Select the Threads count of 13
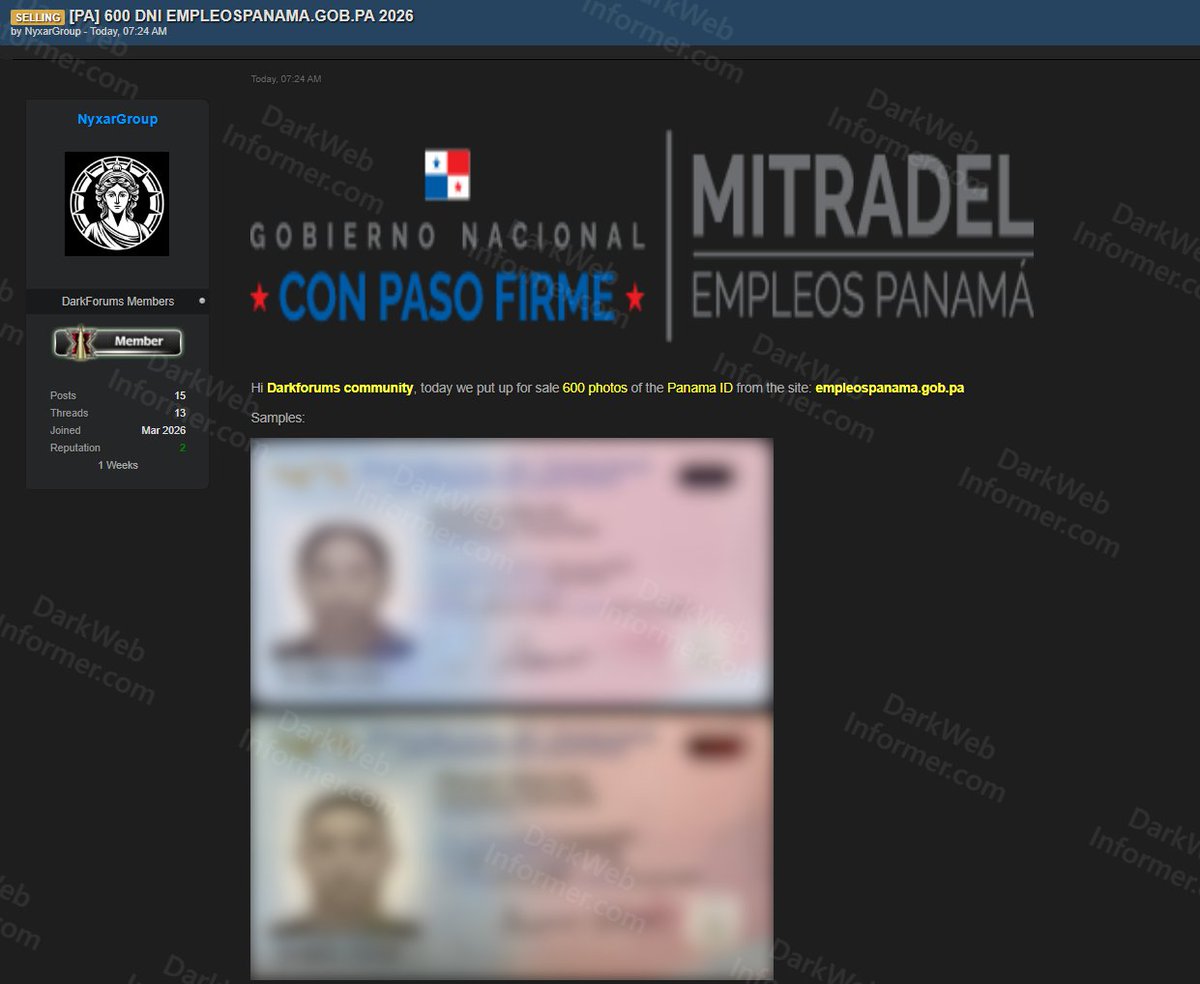1200x984 pixels. (181, 412)
